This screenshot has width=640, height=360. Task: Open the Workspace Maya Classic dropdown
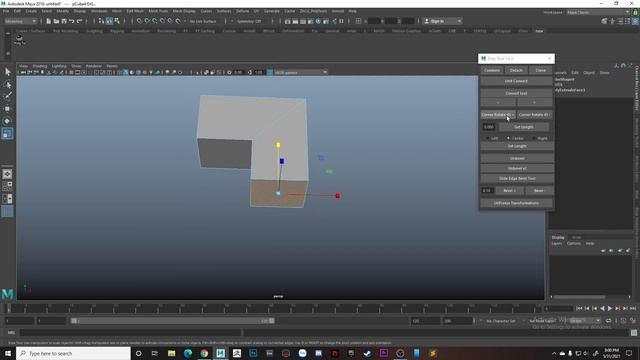click(x=598, y=12)
